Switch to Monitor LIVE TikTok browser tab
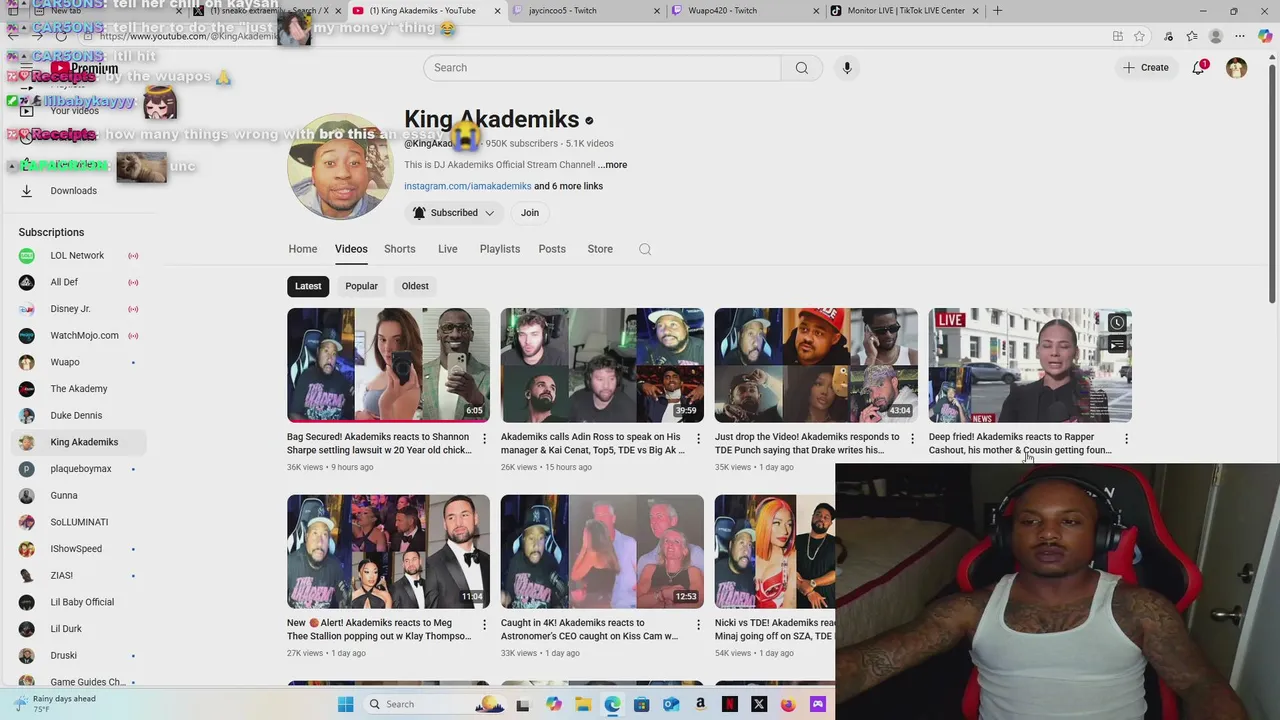The image size is (1280, 720). click(905, 11)
